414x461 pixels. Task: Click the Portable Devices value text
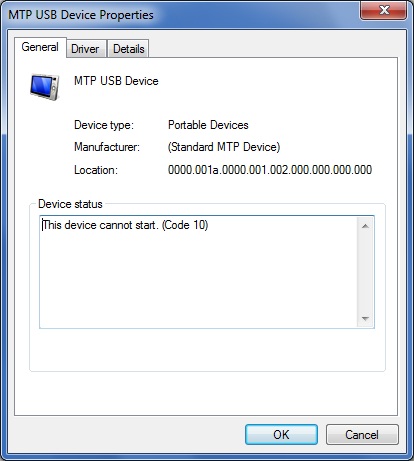[x=208, y=125]
